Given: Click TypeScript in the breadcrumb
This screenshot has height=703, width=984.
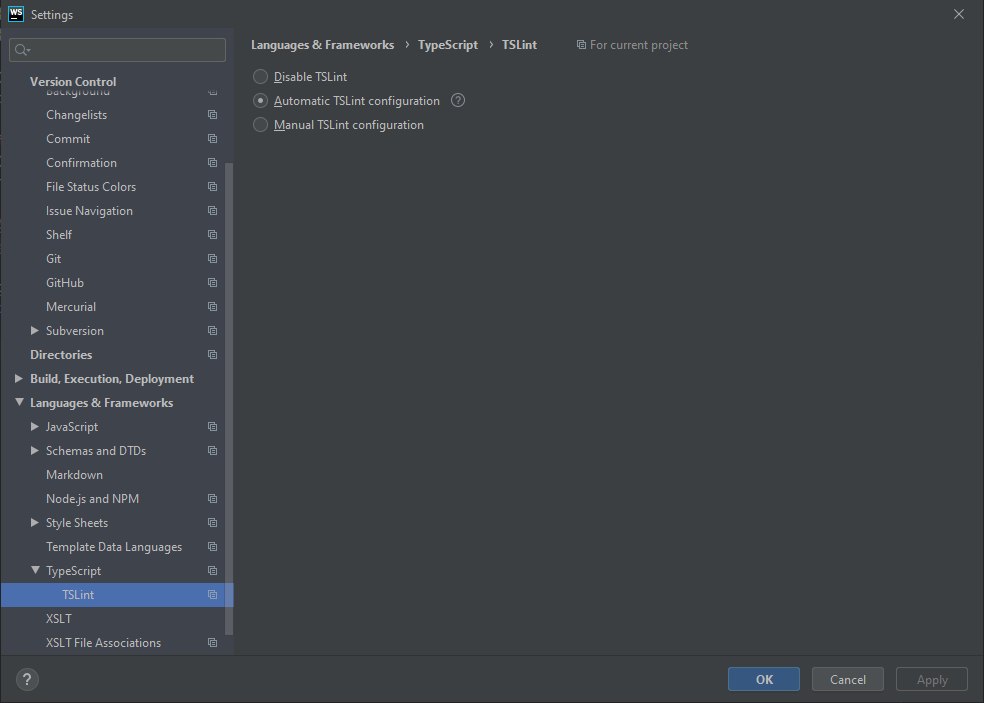Looking at the screenshot, I should pyautogui.click(x=448, y=45).
